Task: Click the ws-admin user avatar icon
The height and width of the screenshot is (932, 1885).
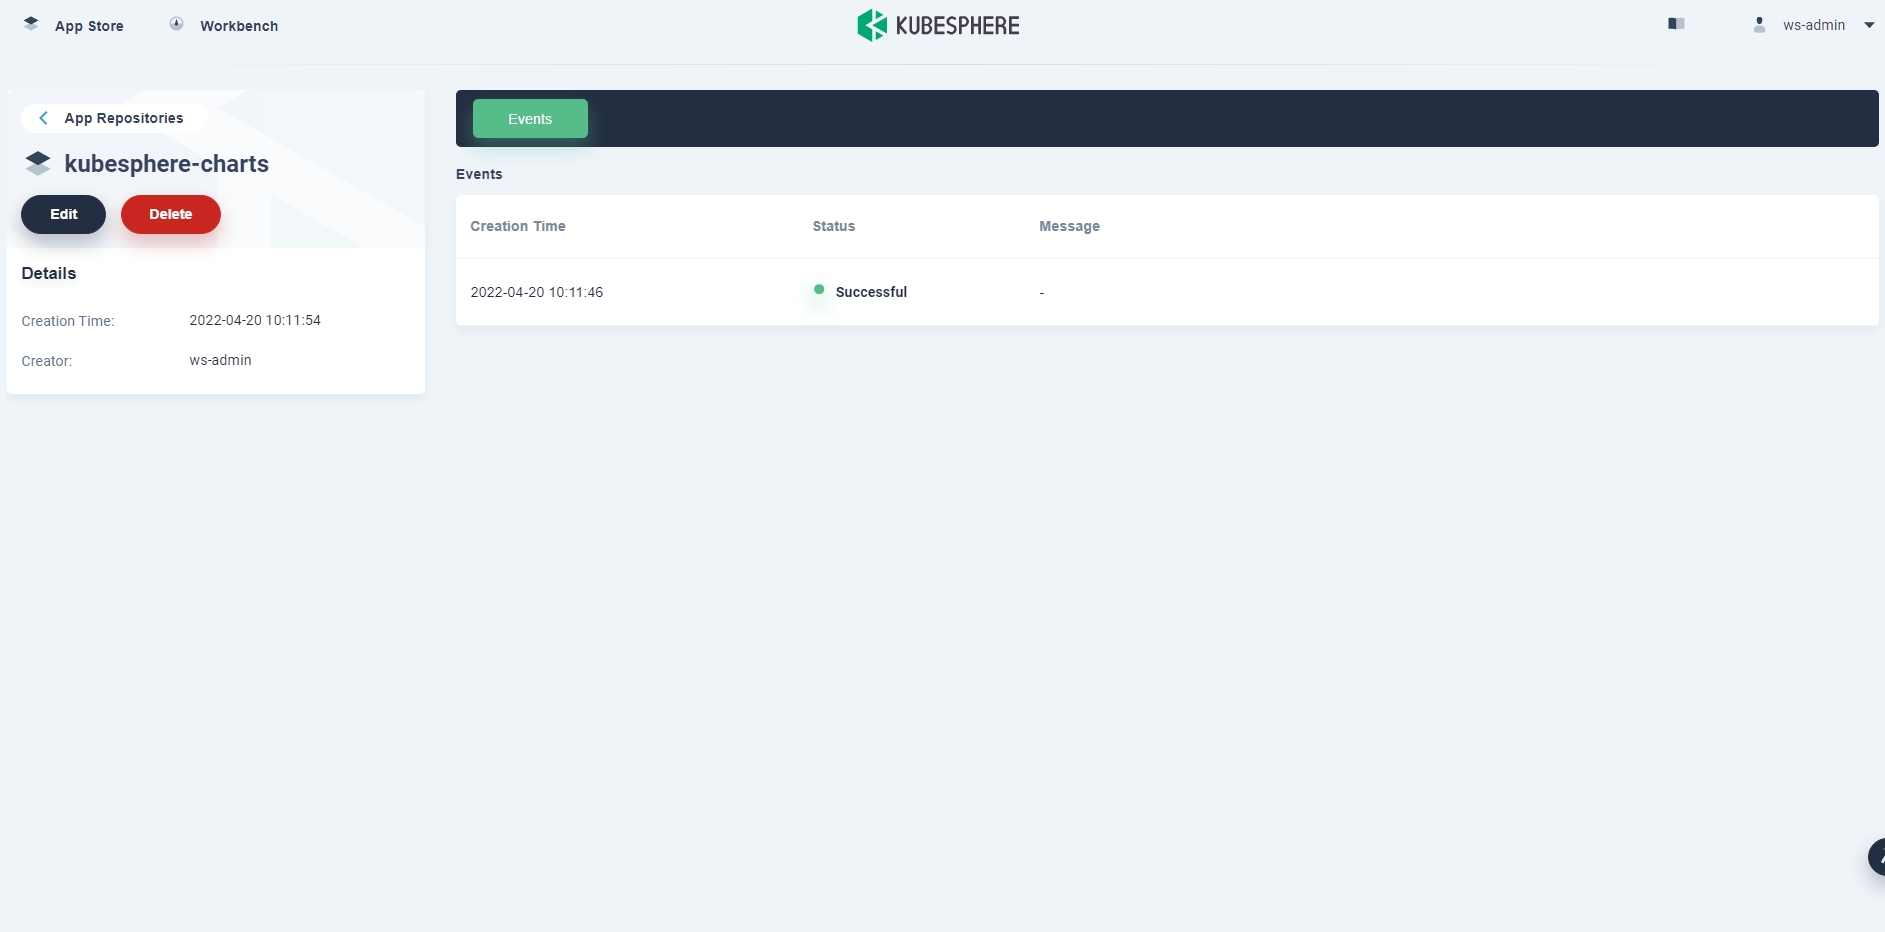Action: click(x=1759, y=25)
